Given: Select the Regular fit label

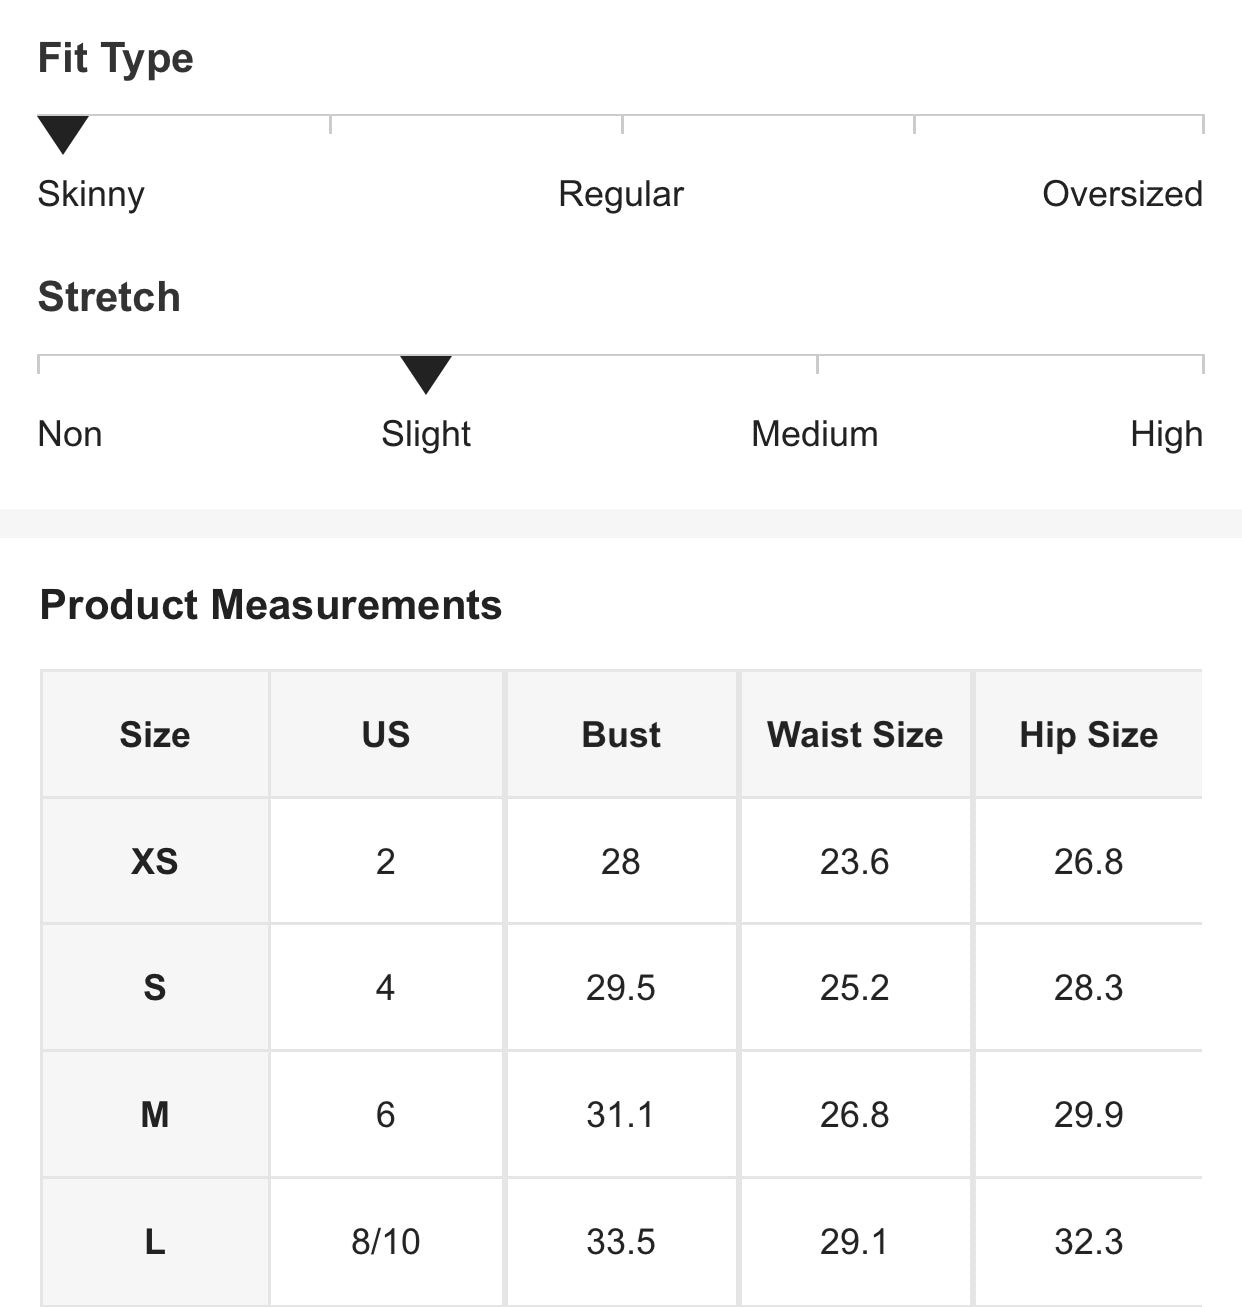Looking at the screenshot, I should [x=621, y=194].
